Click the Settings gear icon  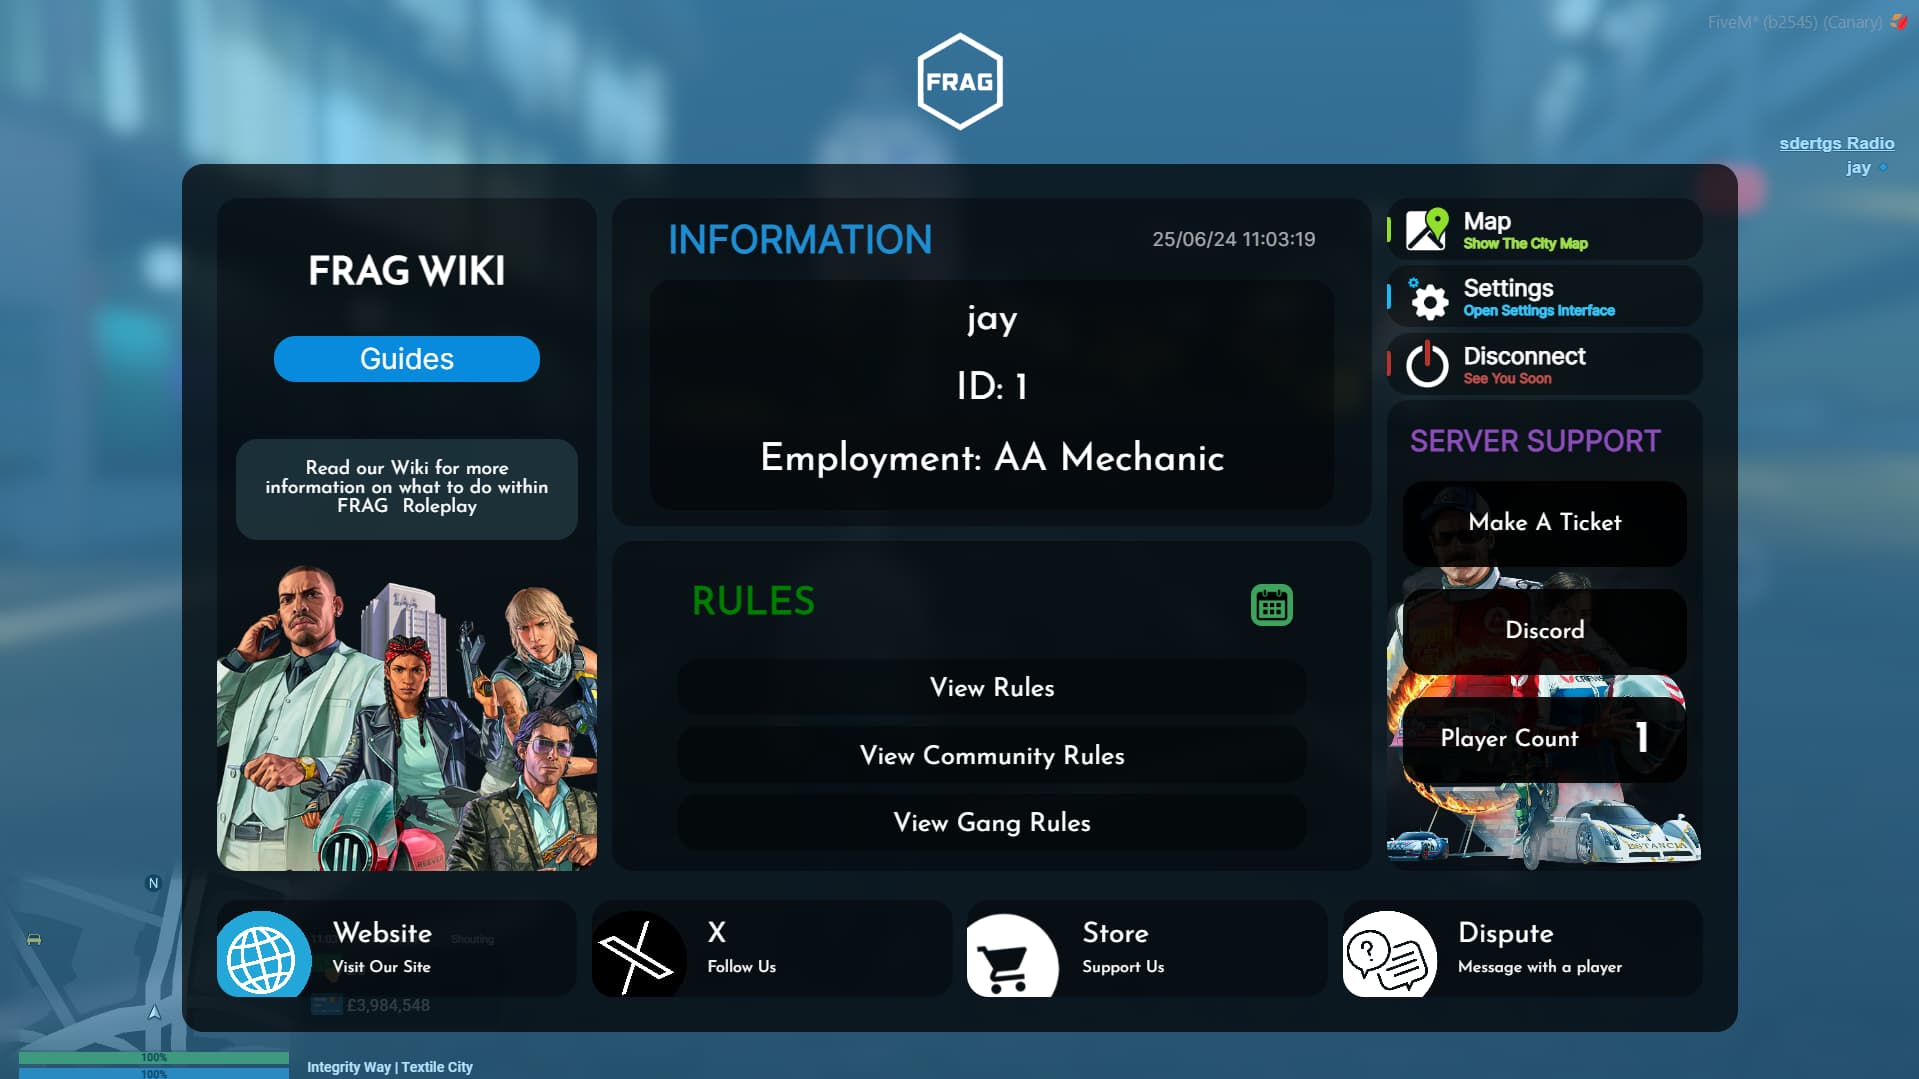coord(1428,299)
